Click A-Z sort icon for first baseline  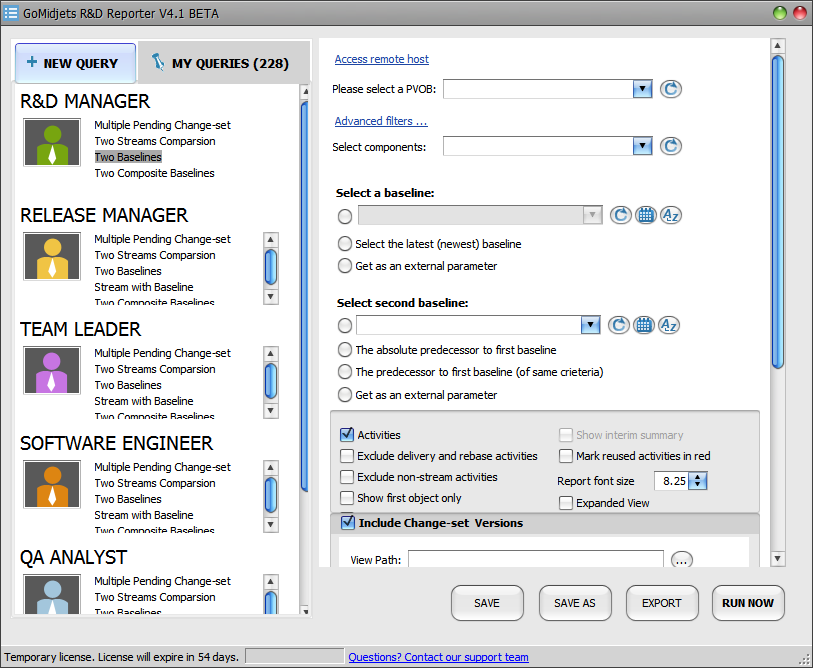[x=670, y=215]
